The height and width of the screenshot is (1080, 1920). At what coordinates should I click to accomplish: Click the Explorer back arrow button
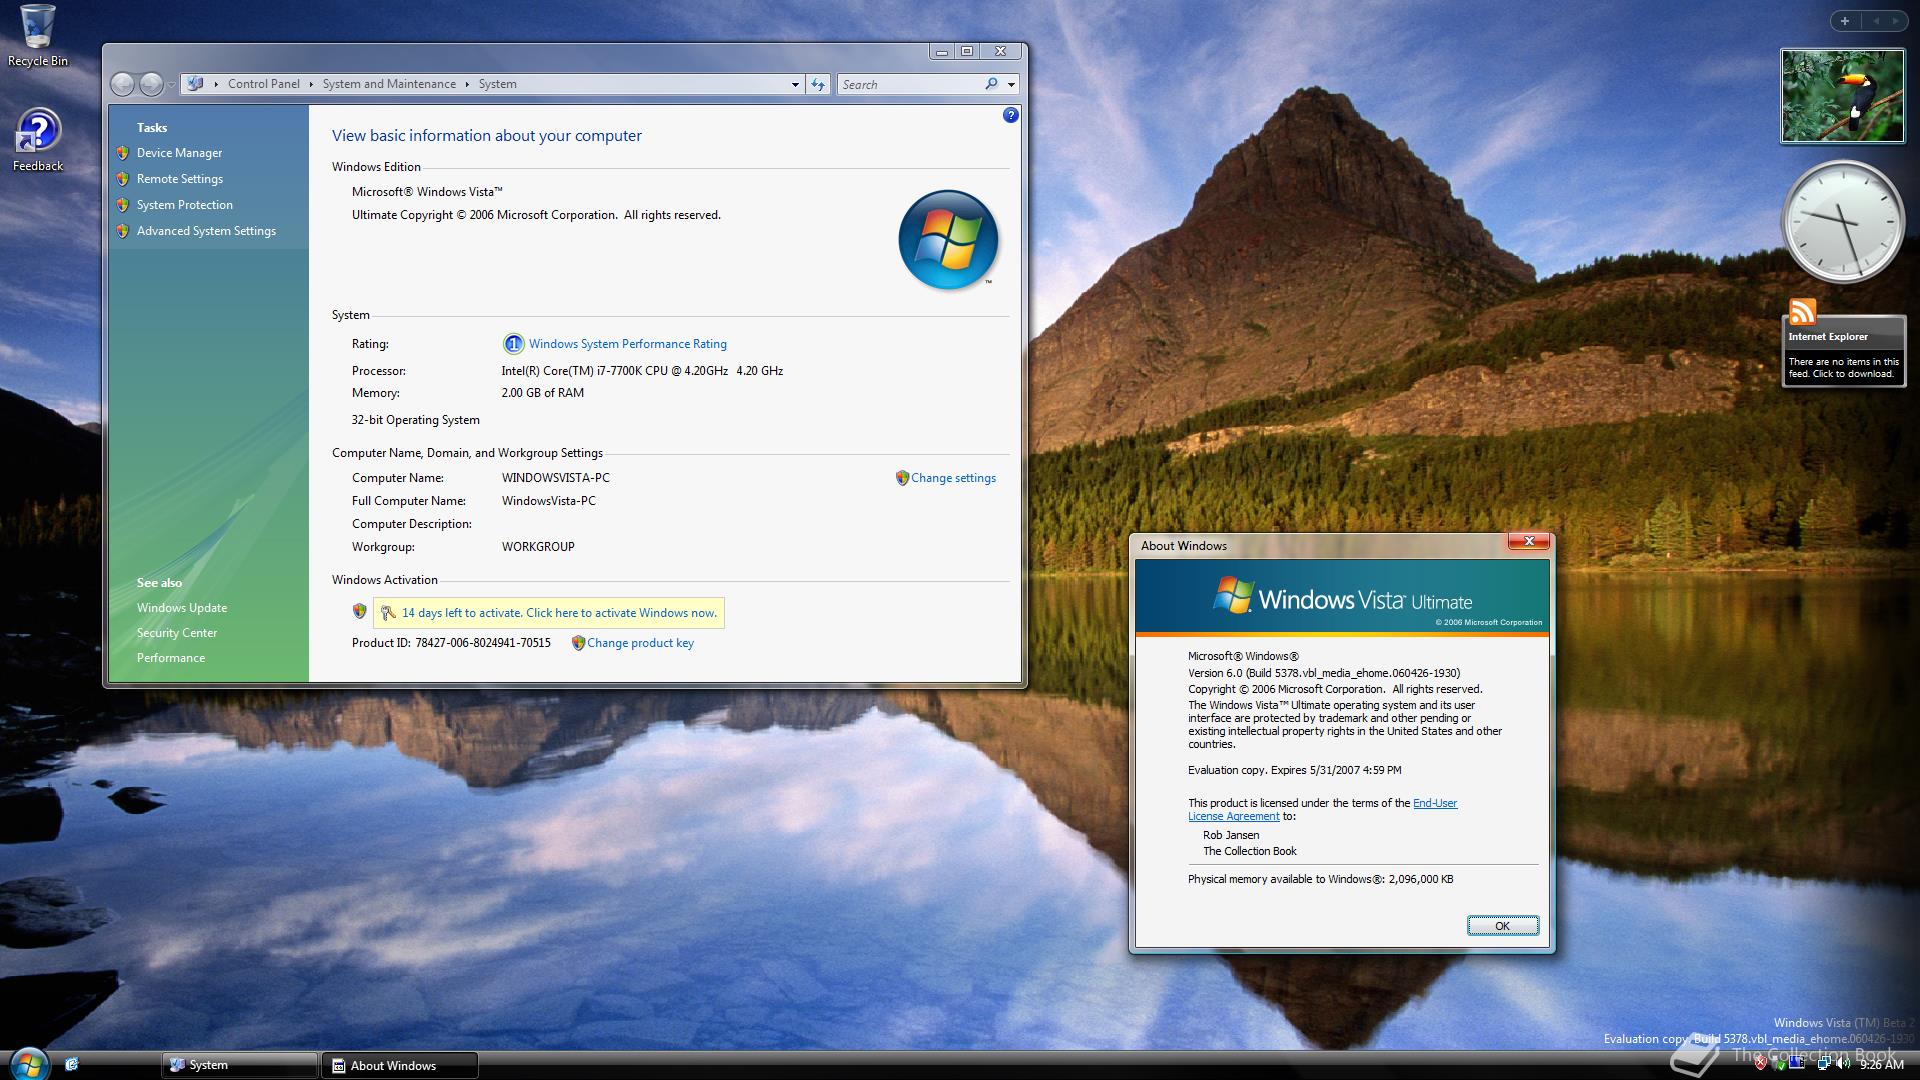click(122, 85)
